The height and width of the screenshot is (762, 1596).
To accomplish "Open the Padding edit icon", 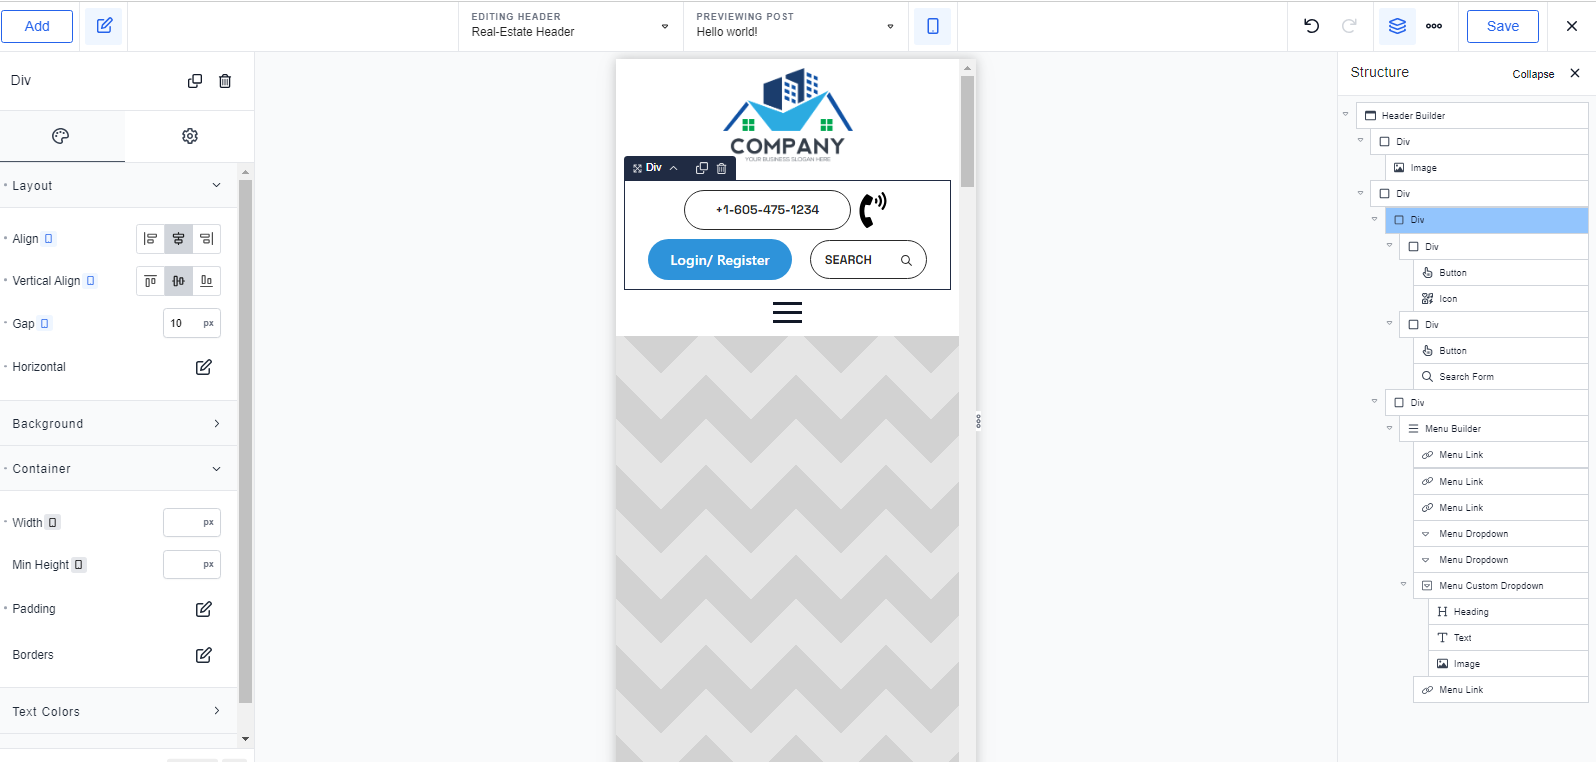I will pos(204,609).
